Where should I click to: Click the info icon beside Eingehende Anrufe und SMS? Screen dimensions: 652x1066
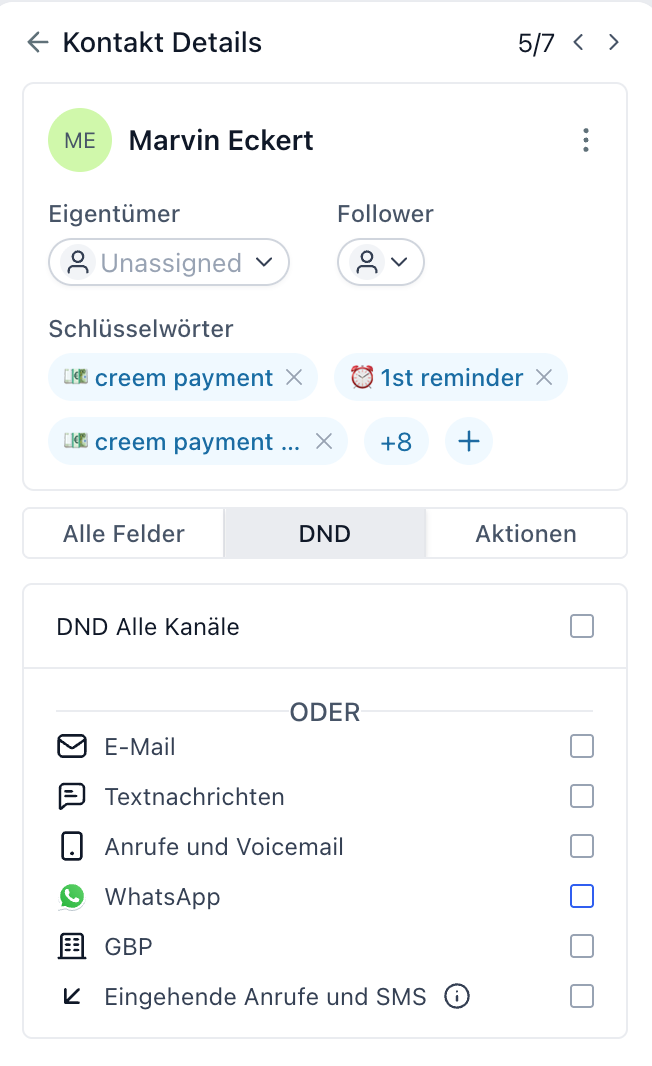457,996
